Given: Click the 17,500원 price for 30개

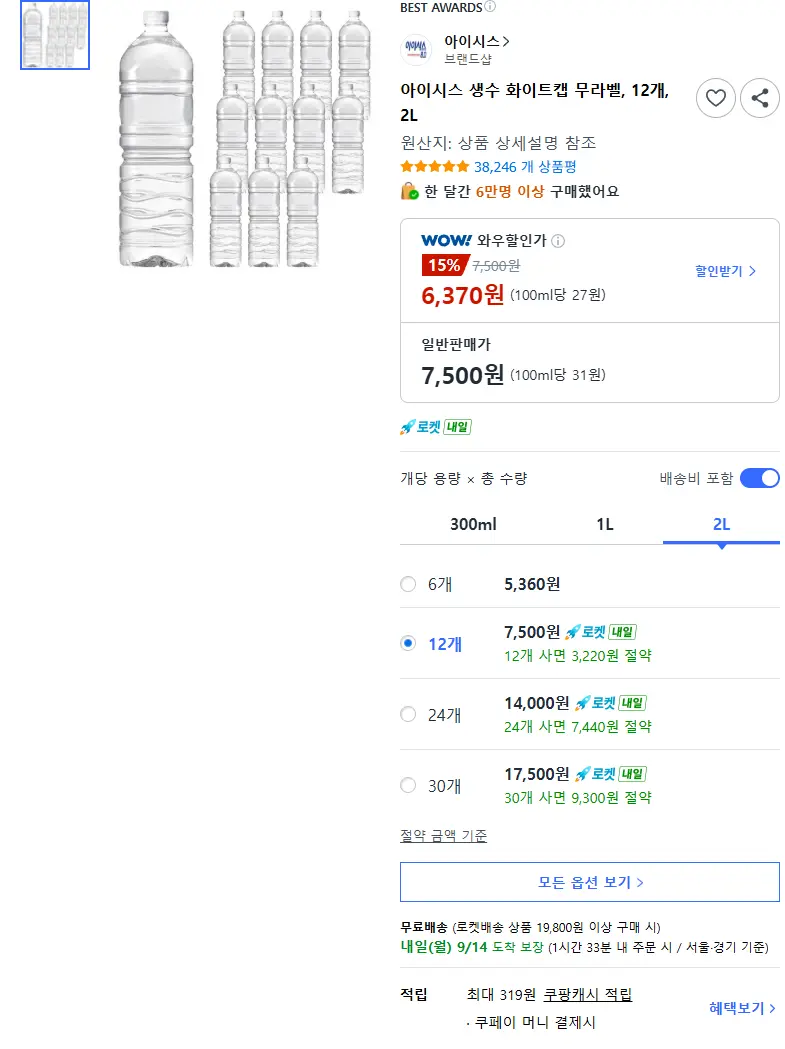Looking at the screenshot, I should [x=537, y=774].
